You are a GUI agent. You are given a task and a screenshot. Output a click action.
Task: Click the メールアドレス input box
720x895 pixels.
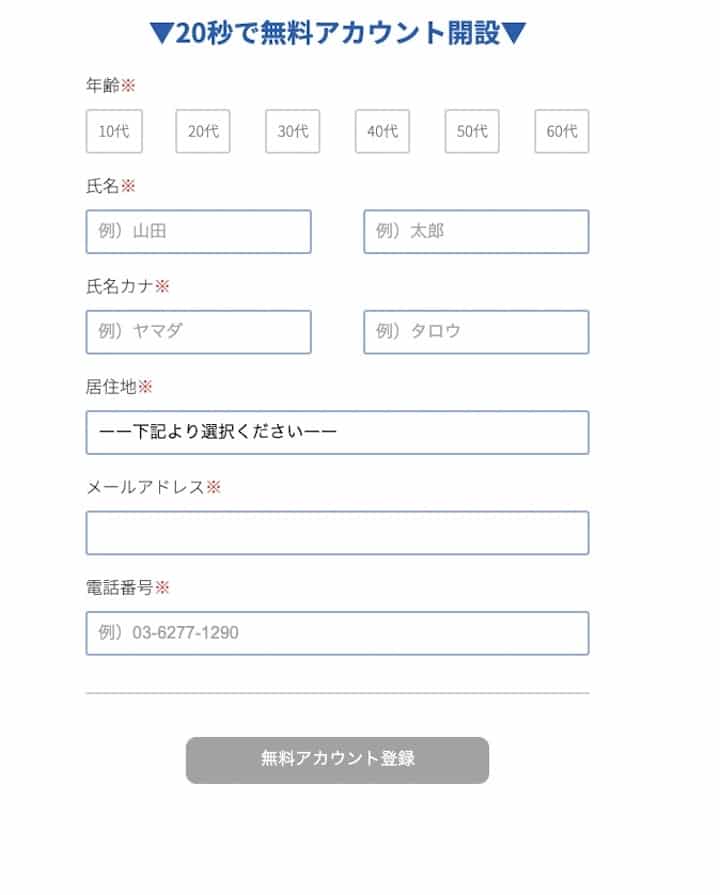tap(337, 533)
